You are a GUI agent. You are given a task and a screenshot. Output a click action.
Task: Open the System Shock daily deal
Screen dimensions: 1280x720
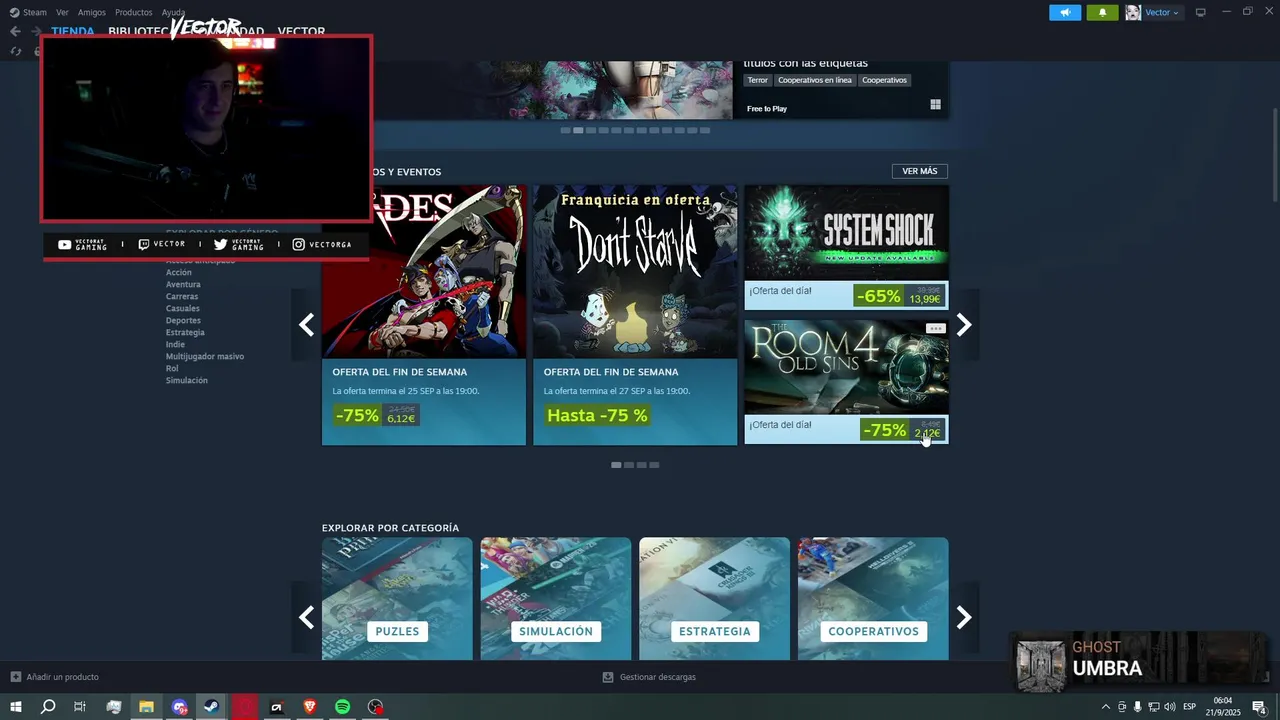(846, 247)
